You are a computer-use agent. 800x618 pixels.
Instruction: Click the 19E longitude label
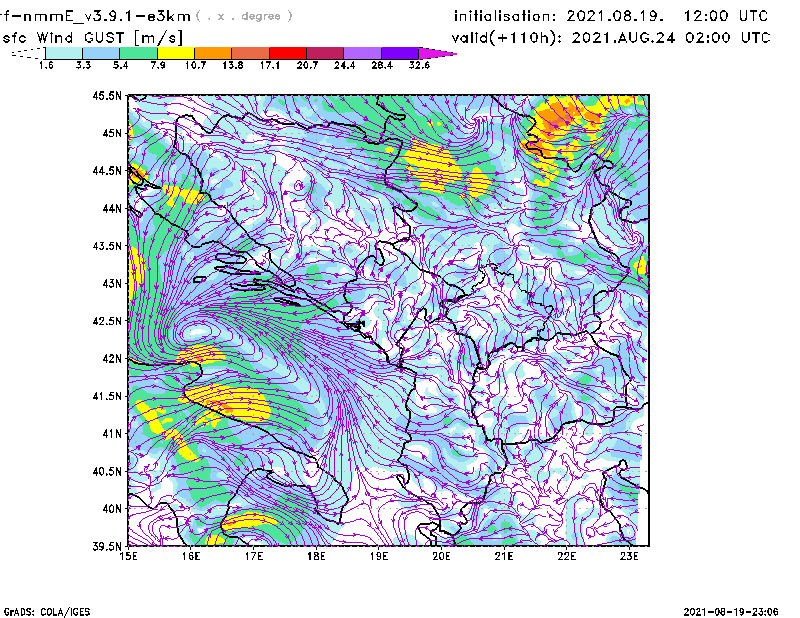point(379,556)
